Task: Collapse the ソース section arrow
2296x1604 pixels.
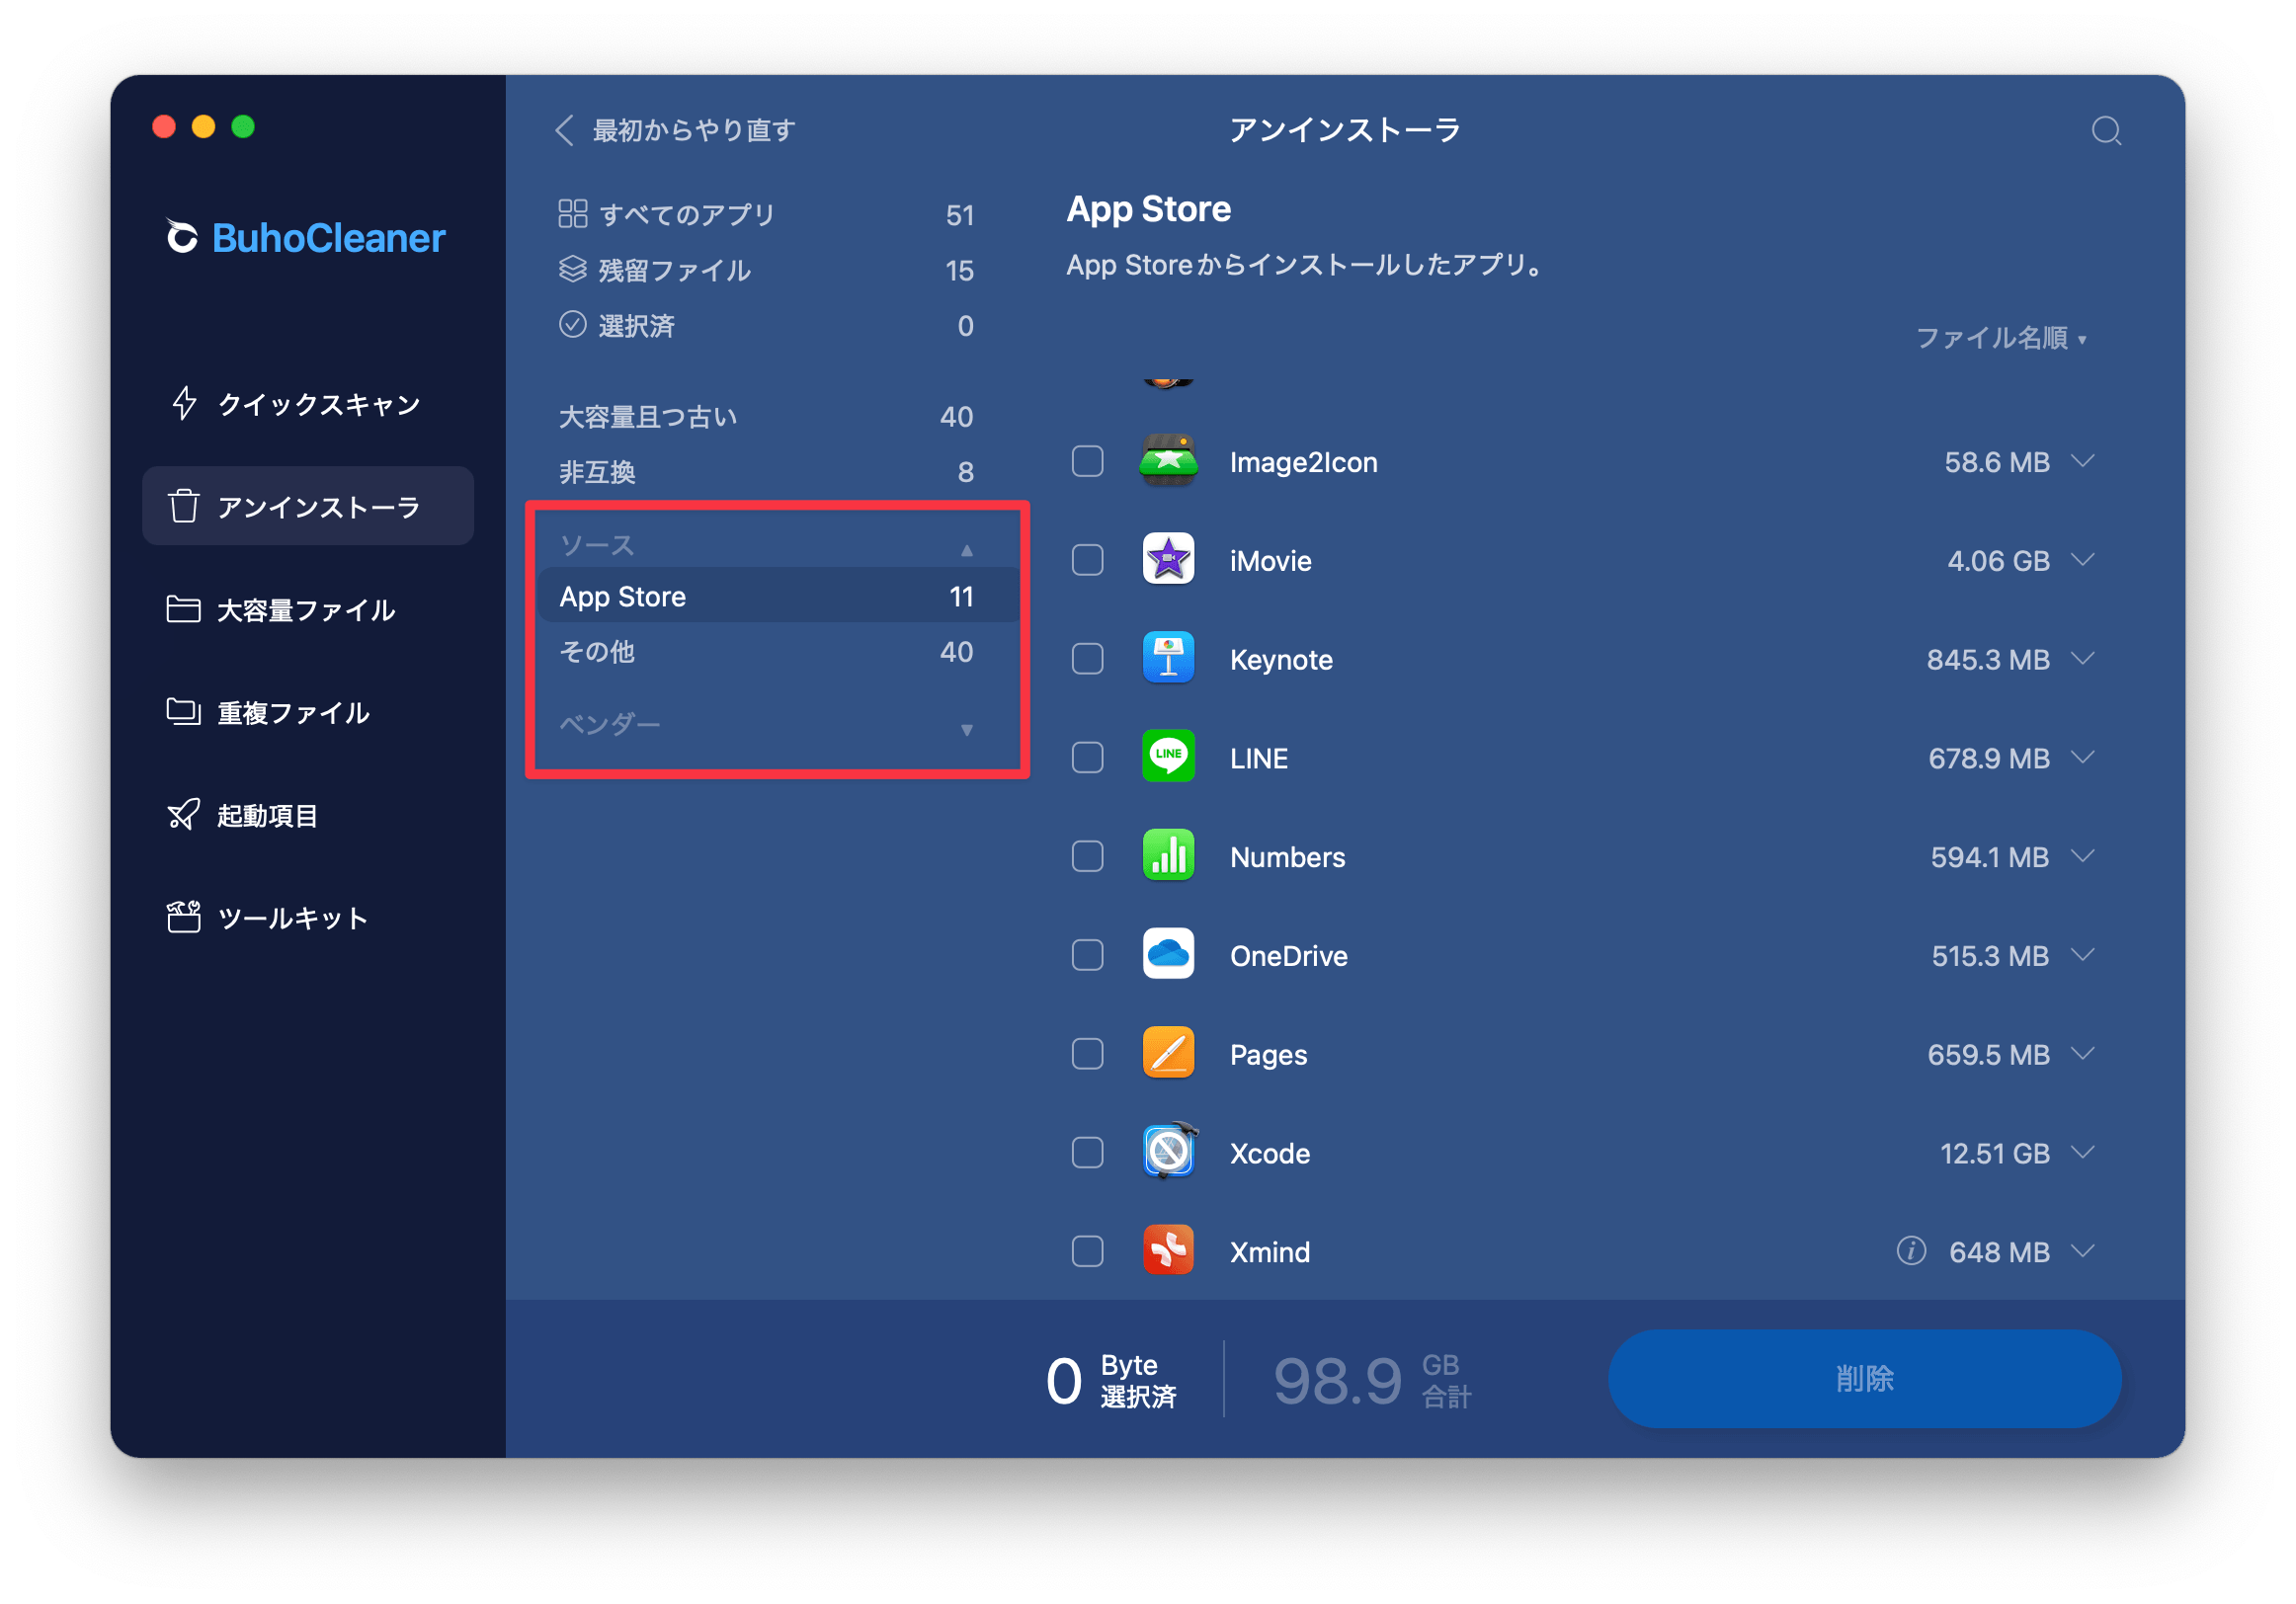Action: point(966,549)
